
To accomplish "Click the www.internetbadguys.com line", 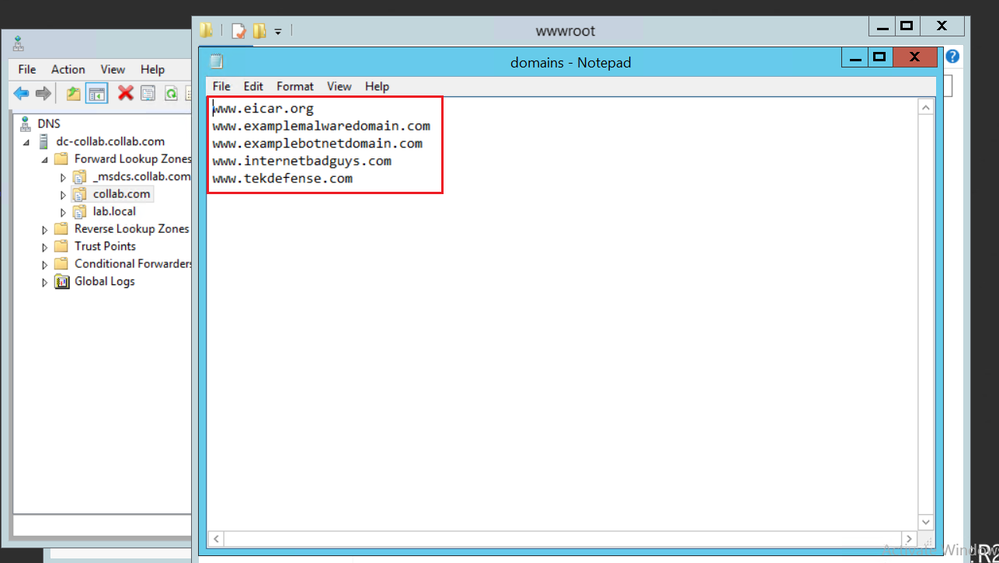I will 301,161.
